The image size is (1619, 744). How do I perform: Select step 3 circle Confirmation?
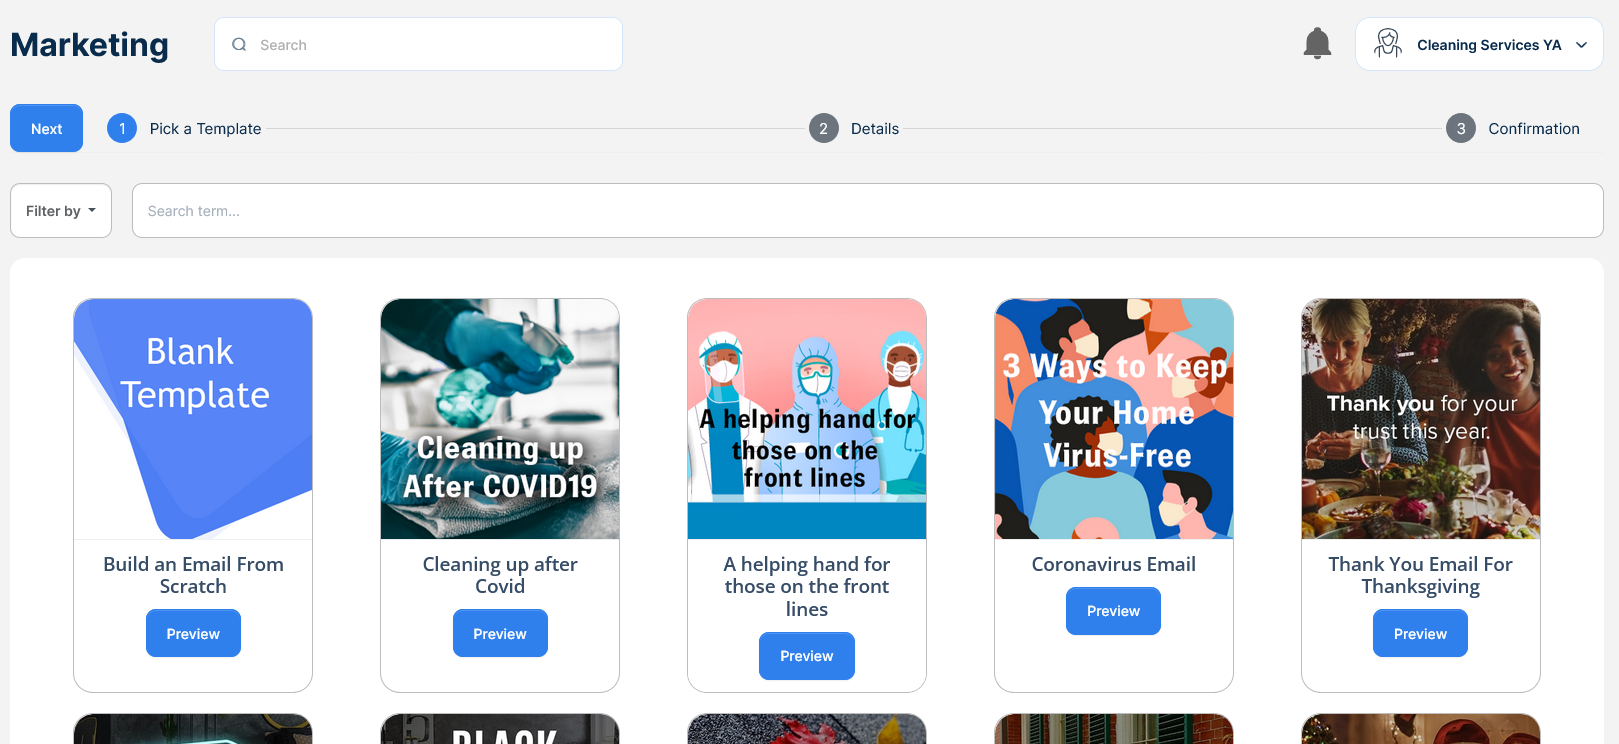tap(1461, 128)
